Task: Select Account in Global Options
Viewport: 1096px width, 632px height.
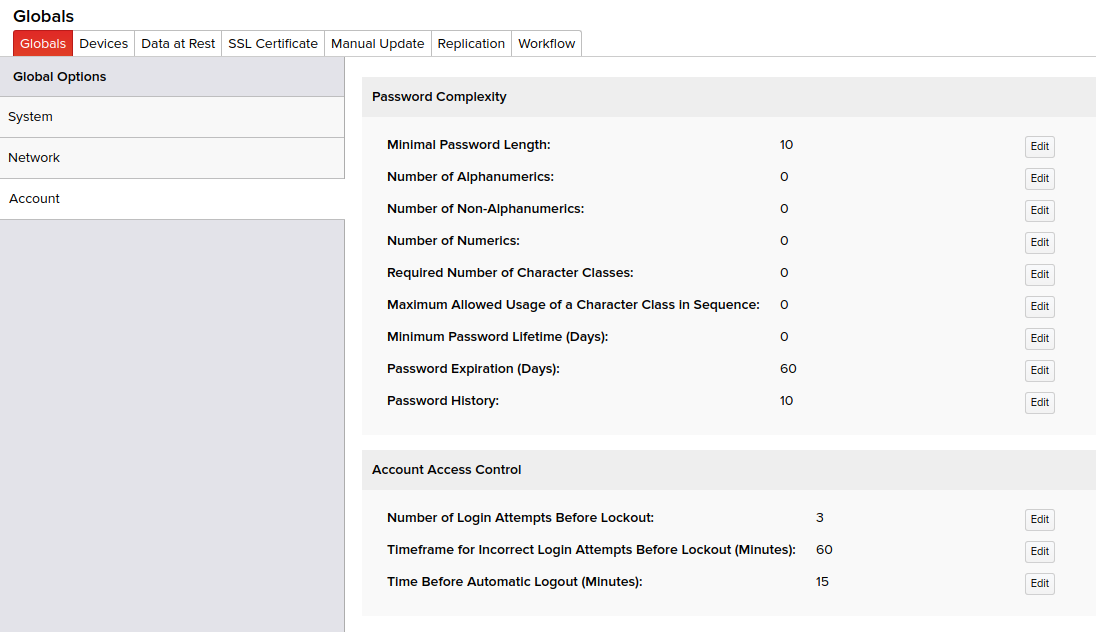Action: tap(172, 199)
